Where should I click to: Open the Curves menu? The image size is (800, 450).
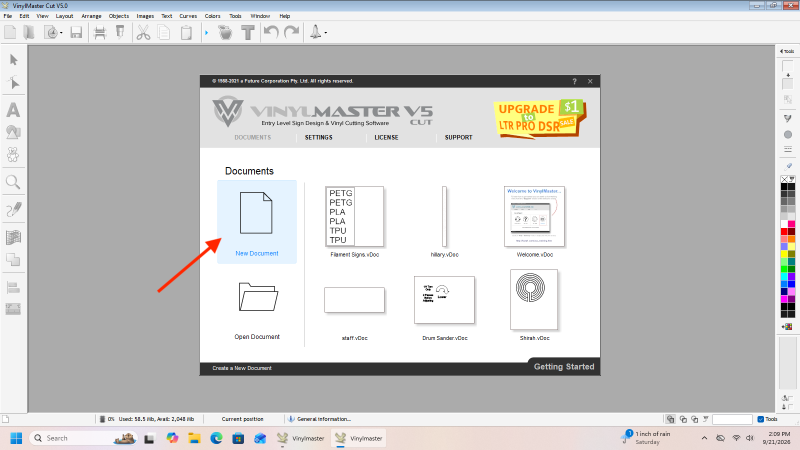coord(188,16)
